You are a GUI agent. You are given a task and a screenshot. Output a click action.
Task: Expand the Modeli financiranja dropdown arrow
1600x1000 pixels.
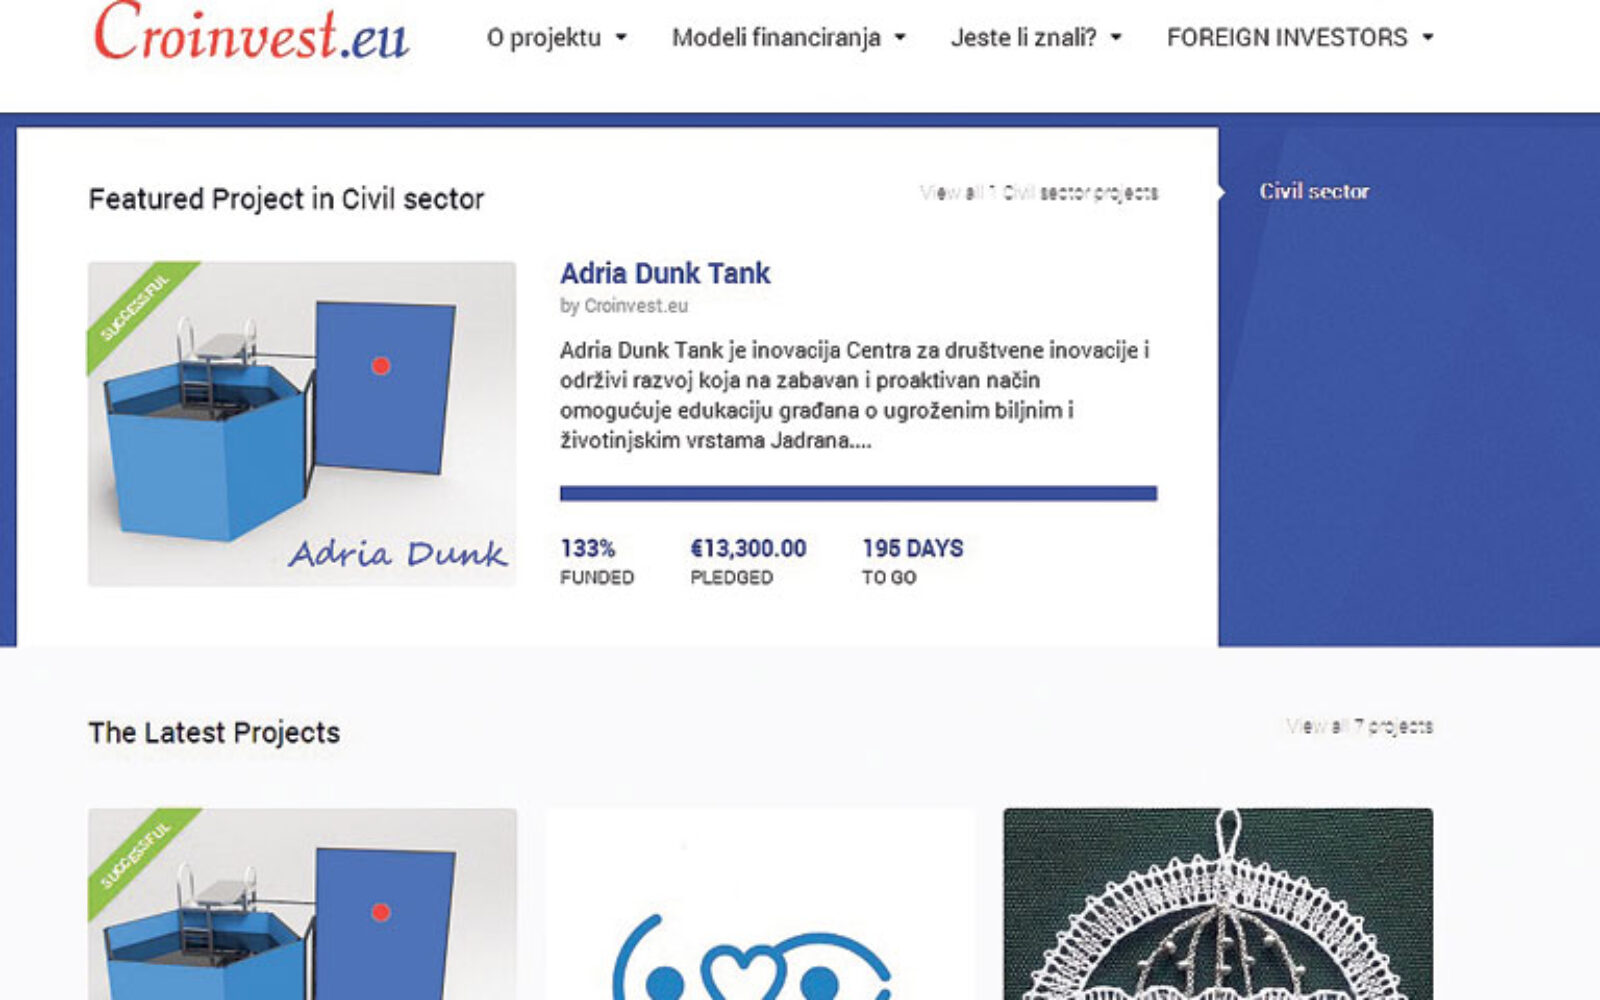coord(900,38)
